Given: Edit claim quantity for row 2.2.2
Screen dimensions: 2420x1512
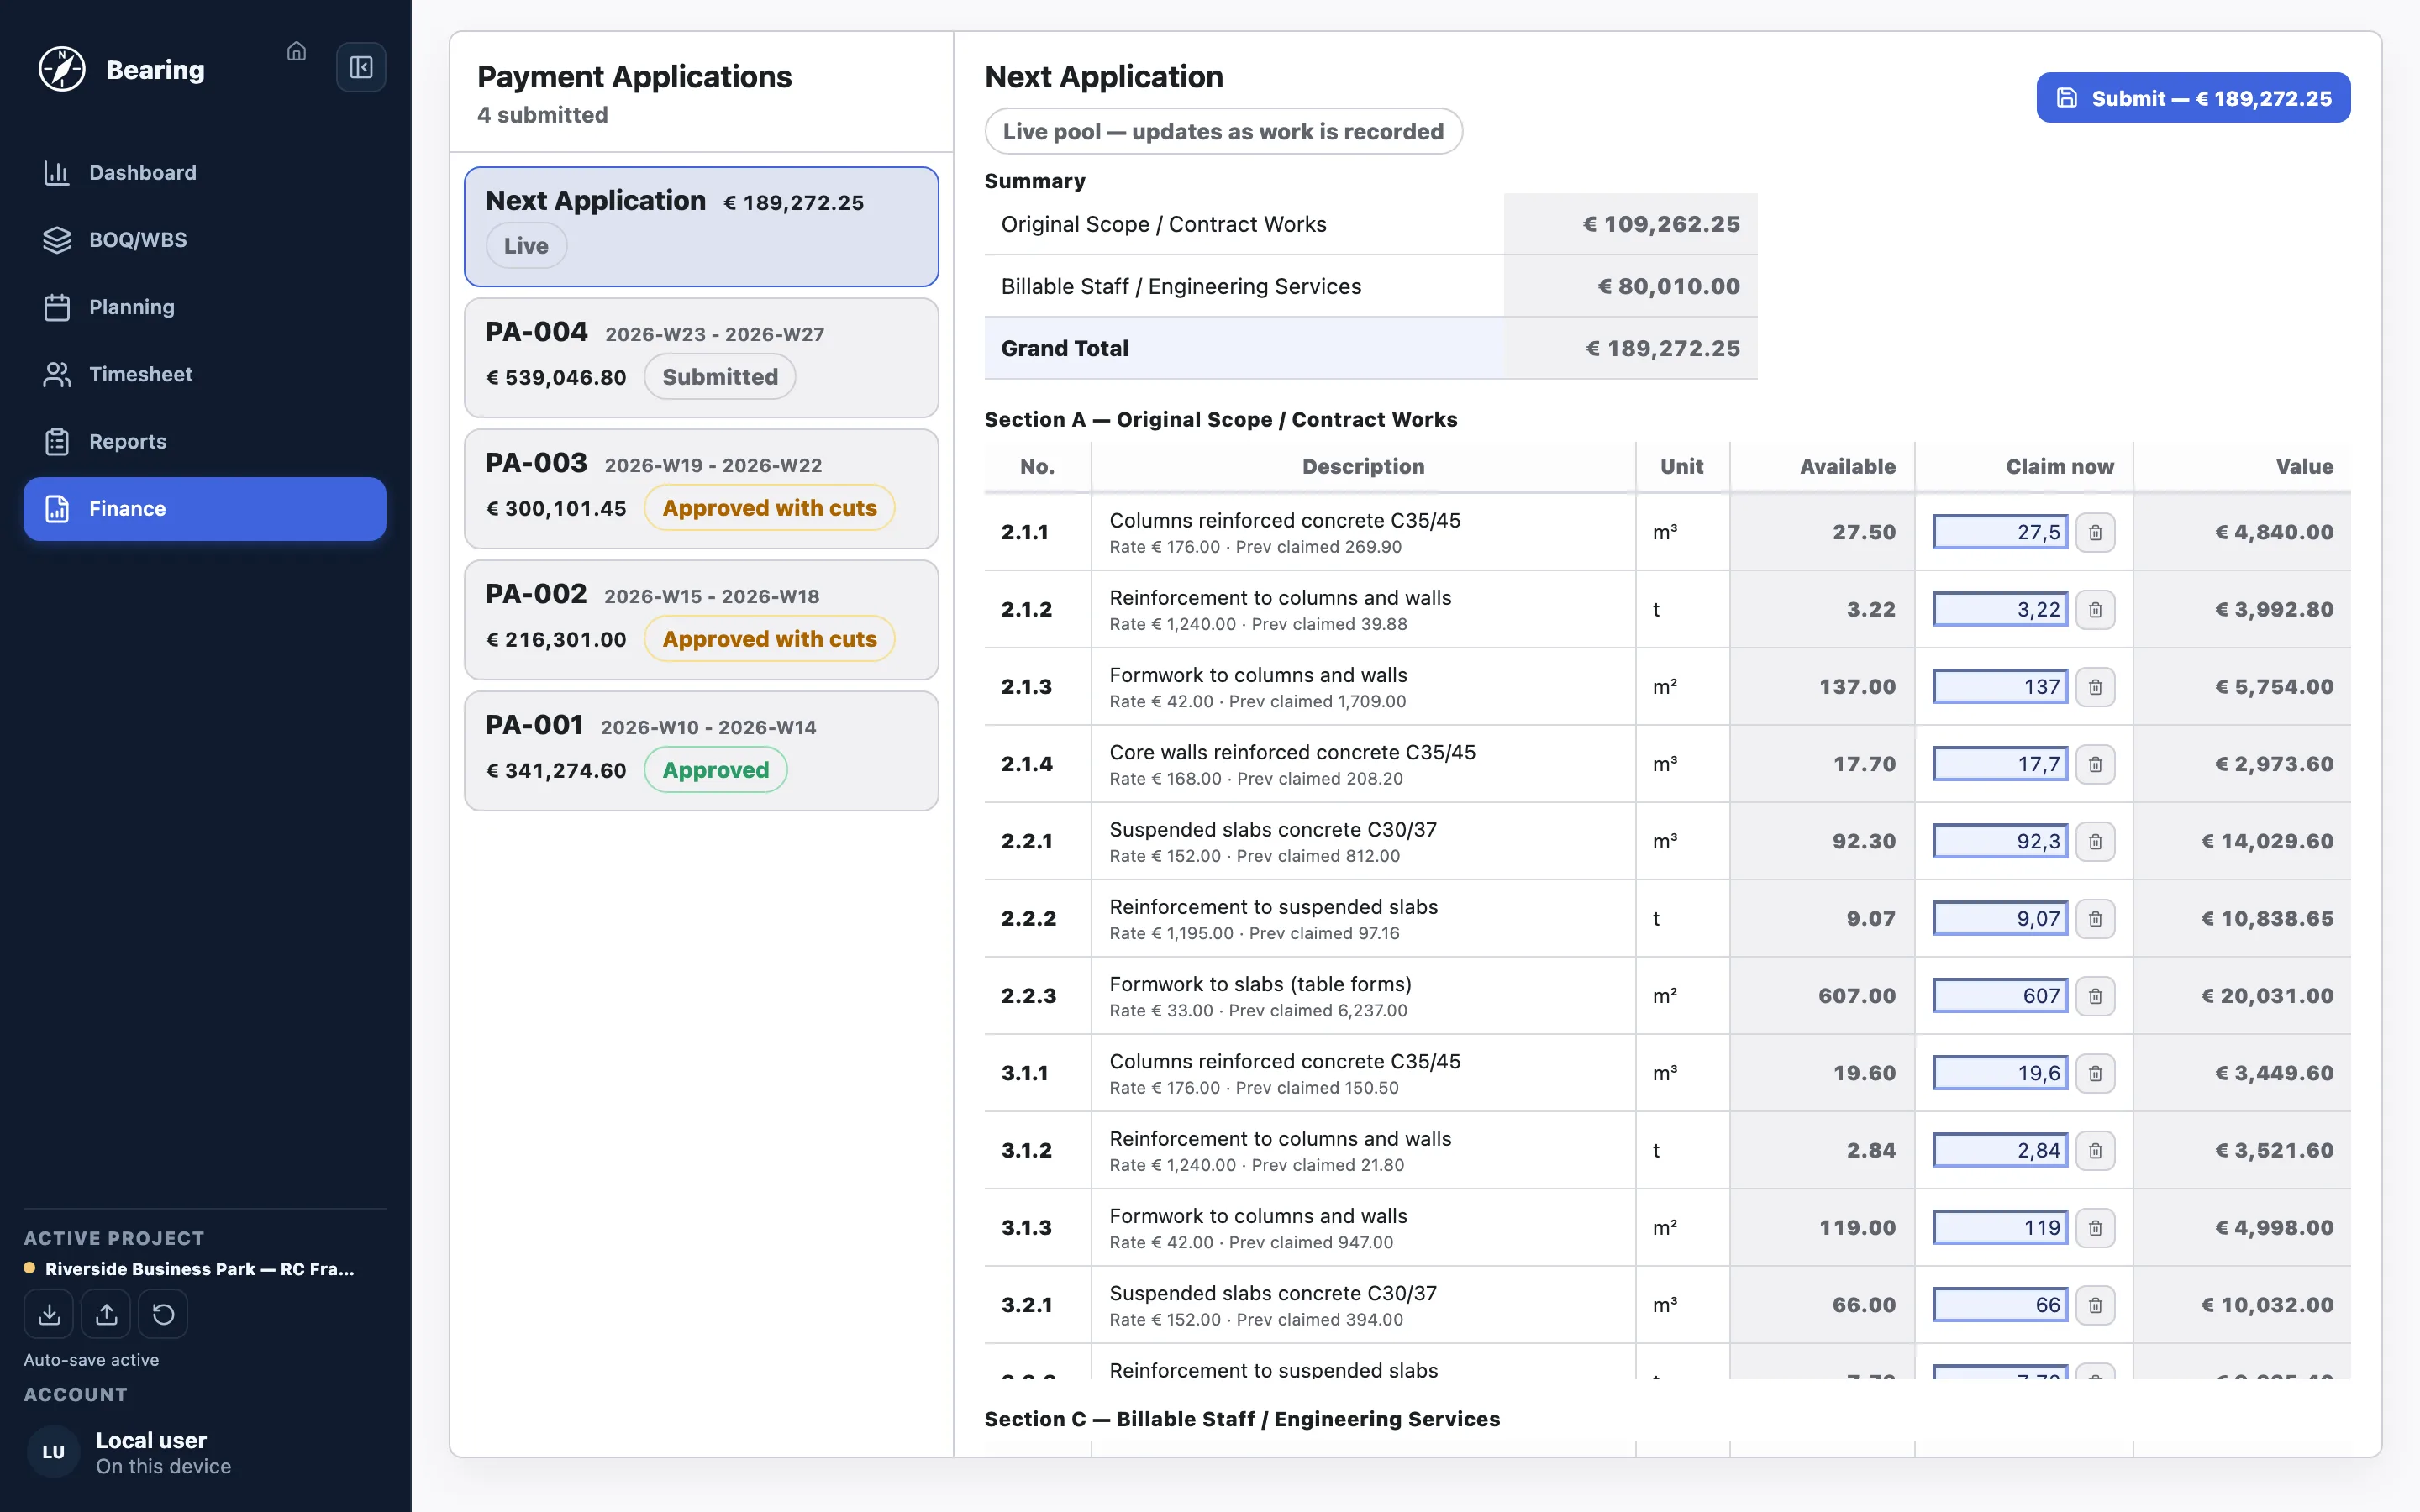Looking at the screenshot, I should 2000,918.
